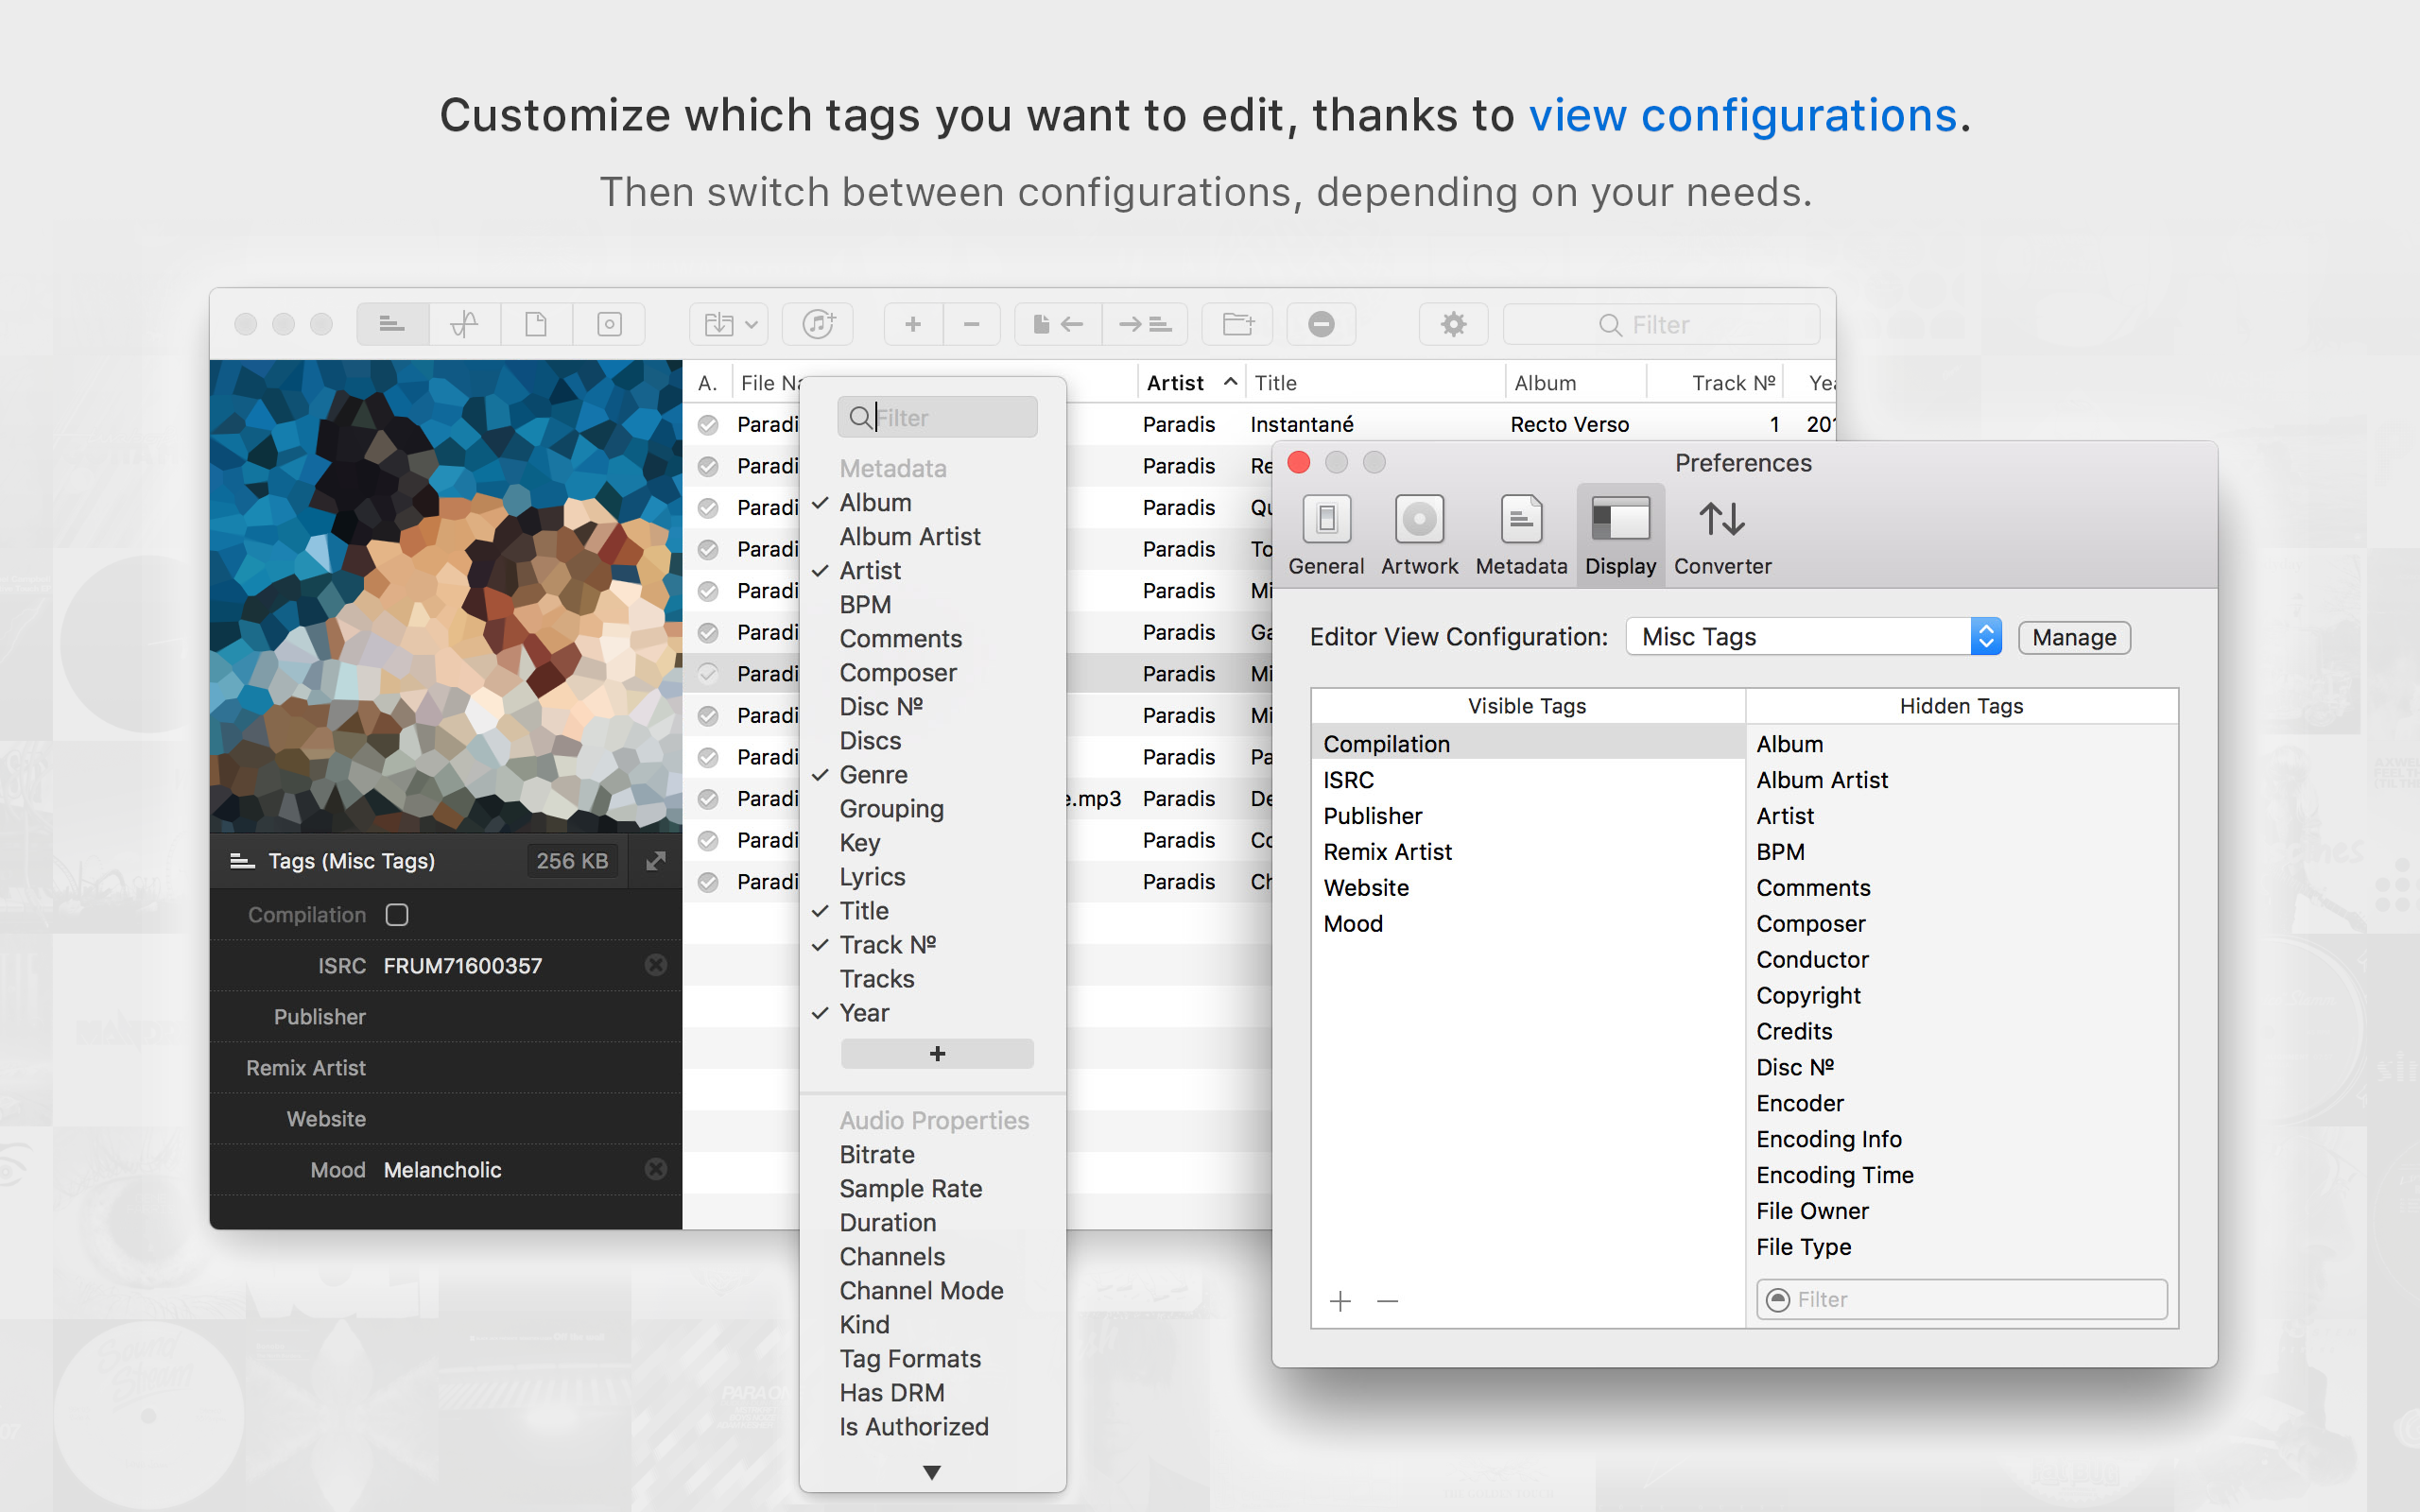Image resolution: width=2420 pixels, height=1512 pixels.
Task: Open the General preferences pane
Action: tap(1325, 532)
